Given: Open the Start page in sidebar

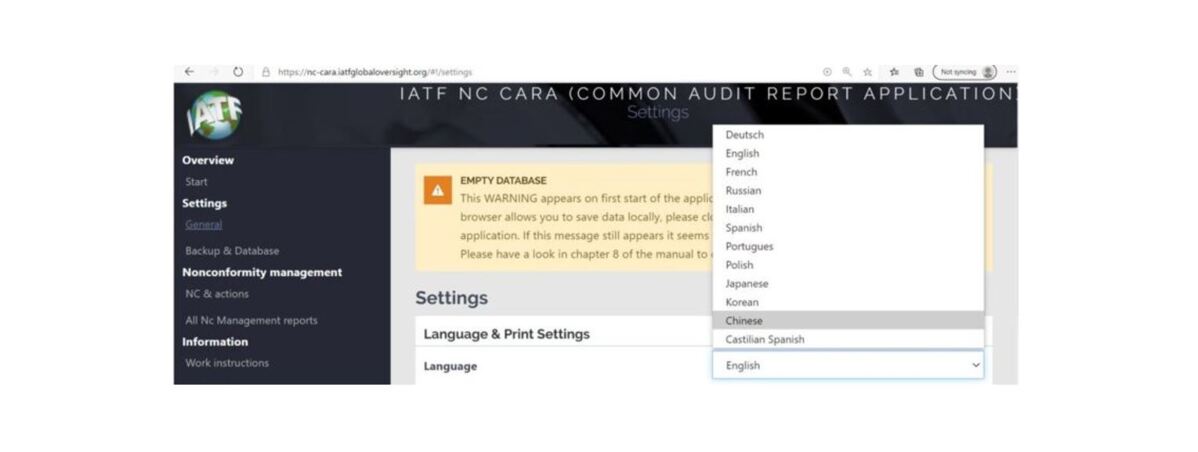Looking at the screenshot, I should coord(197,182).
